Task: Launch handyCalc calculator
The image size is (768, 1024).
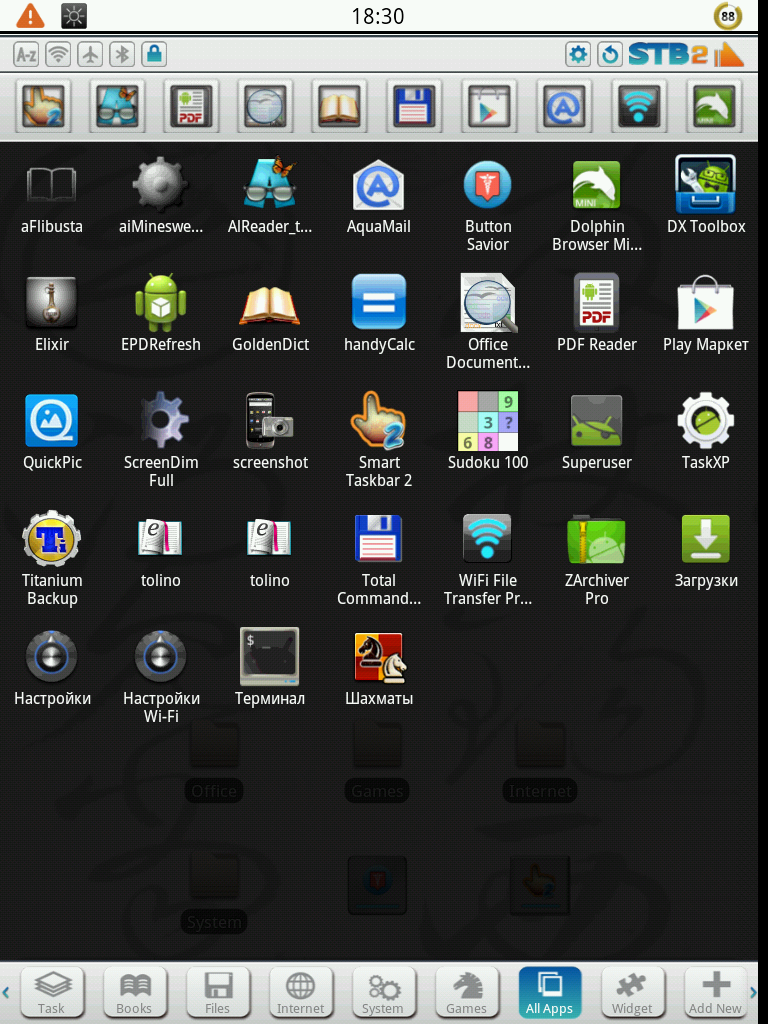Action: tap(379, 313)
